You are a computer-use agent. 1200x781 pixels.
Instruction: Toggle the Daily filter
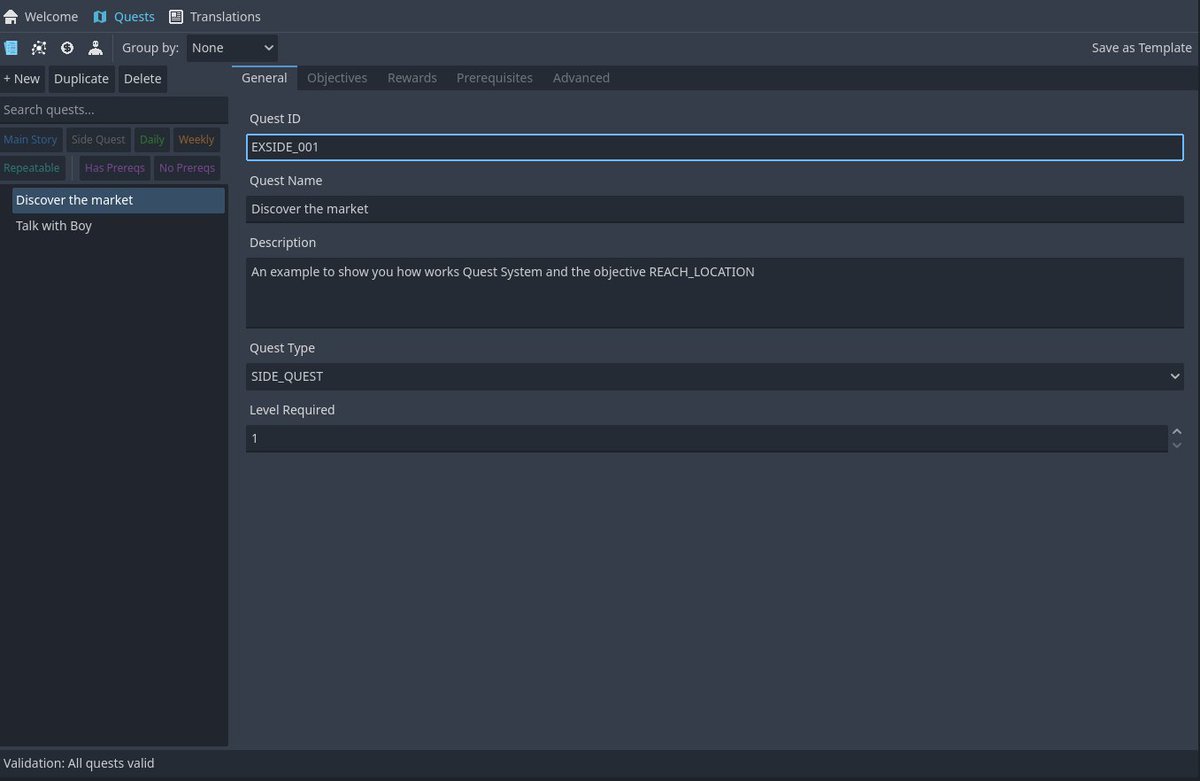pyautogui.click(x=152, y=140)
